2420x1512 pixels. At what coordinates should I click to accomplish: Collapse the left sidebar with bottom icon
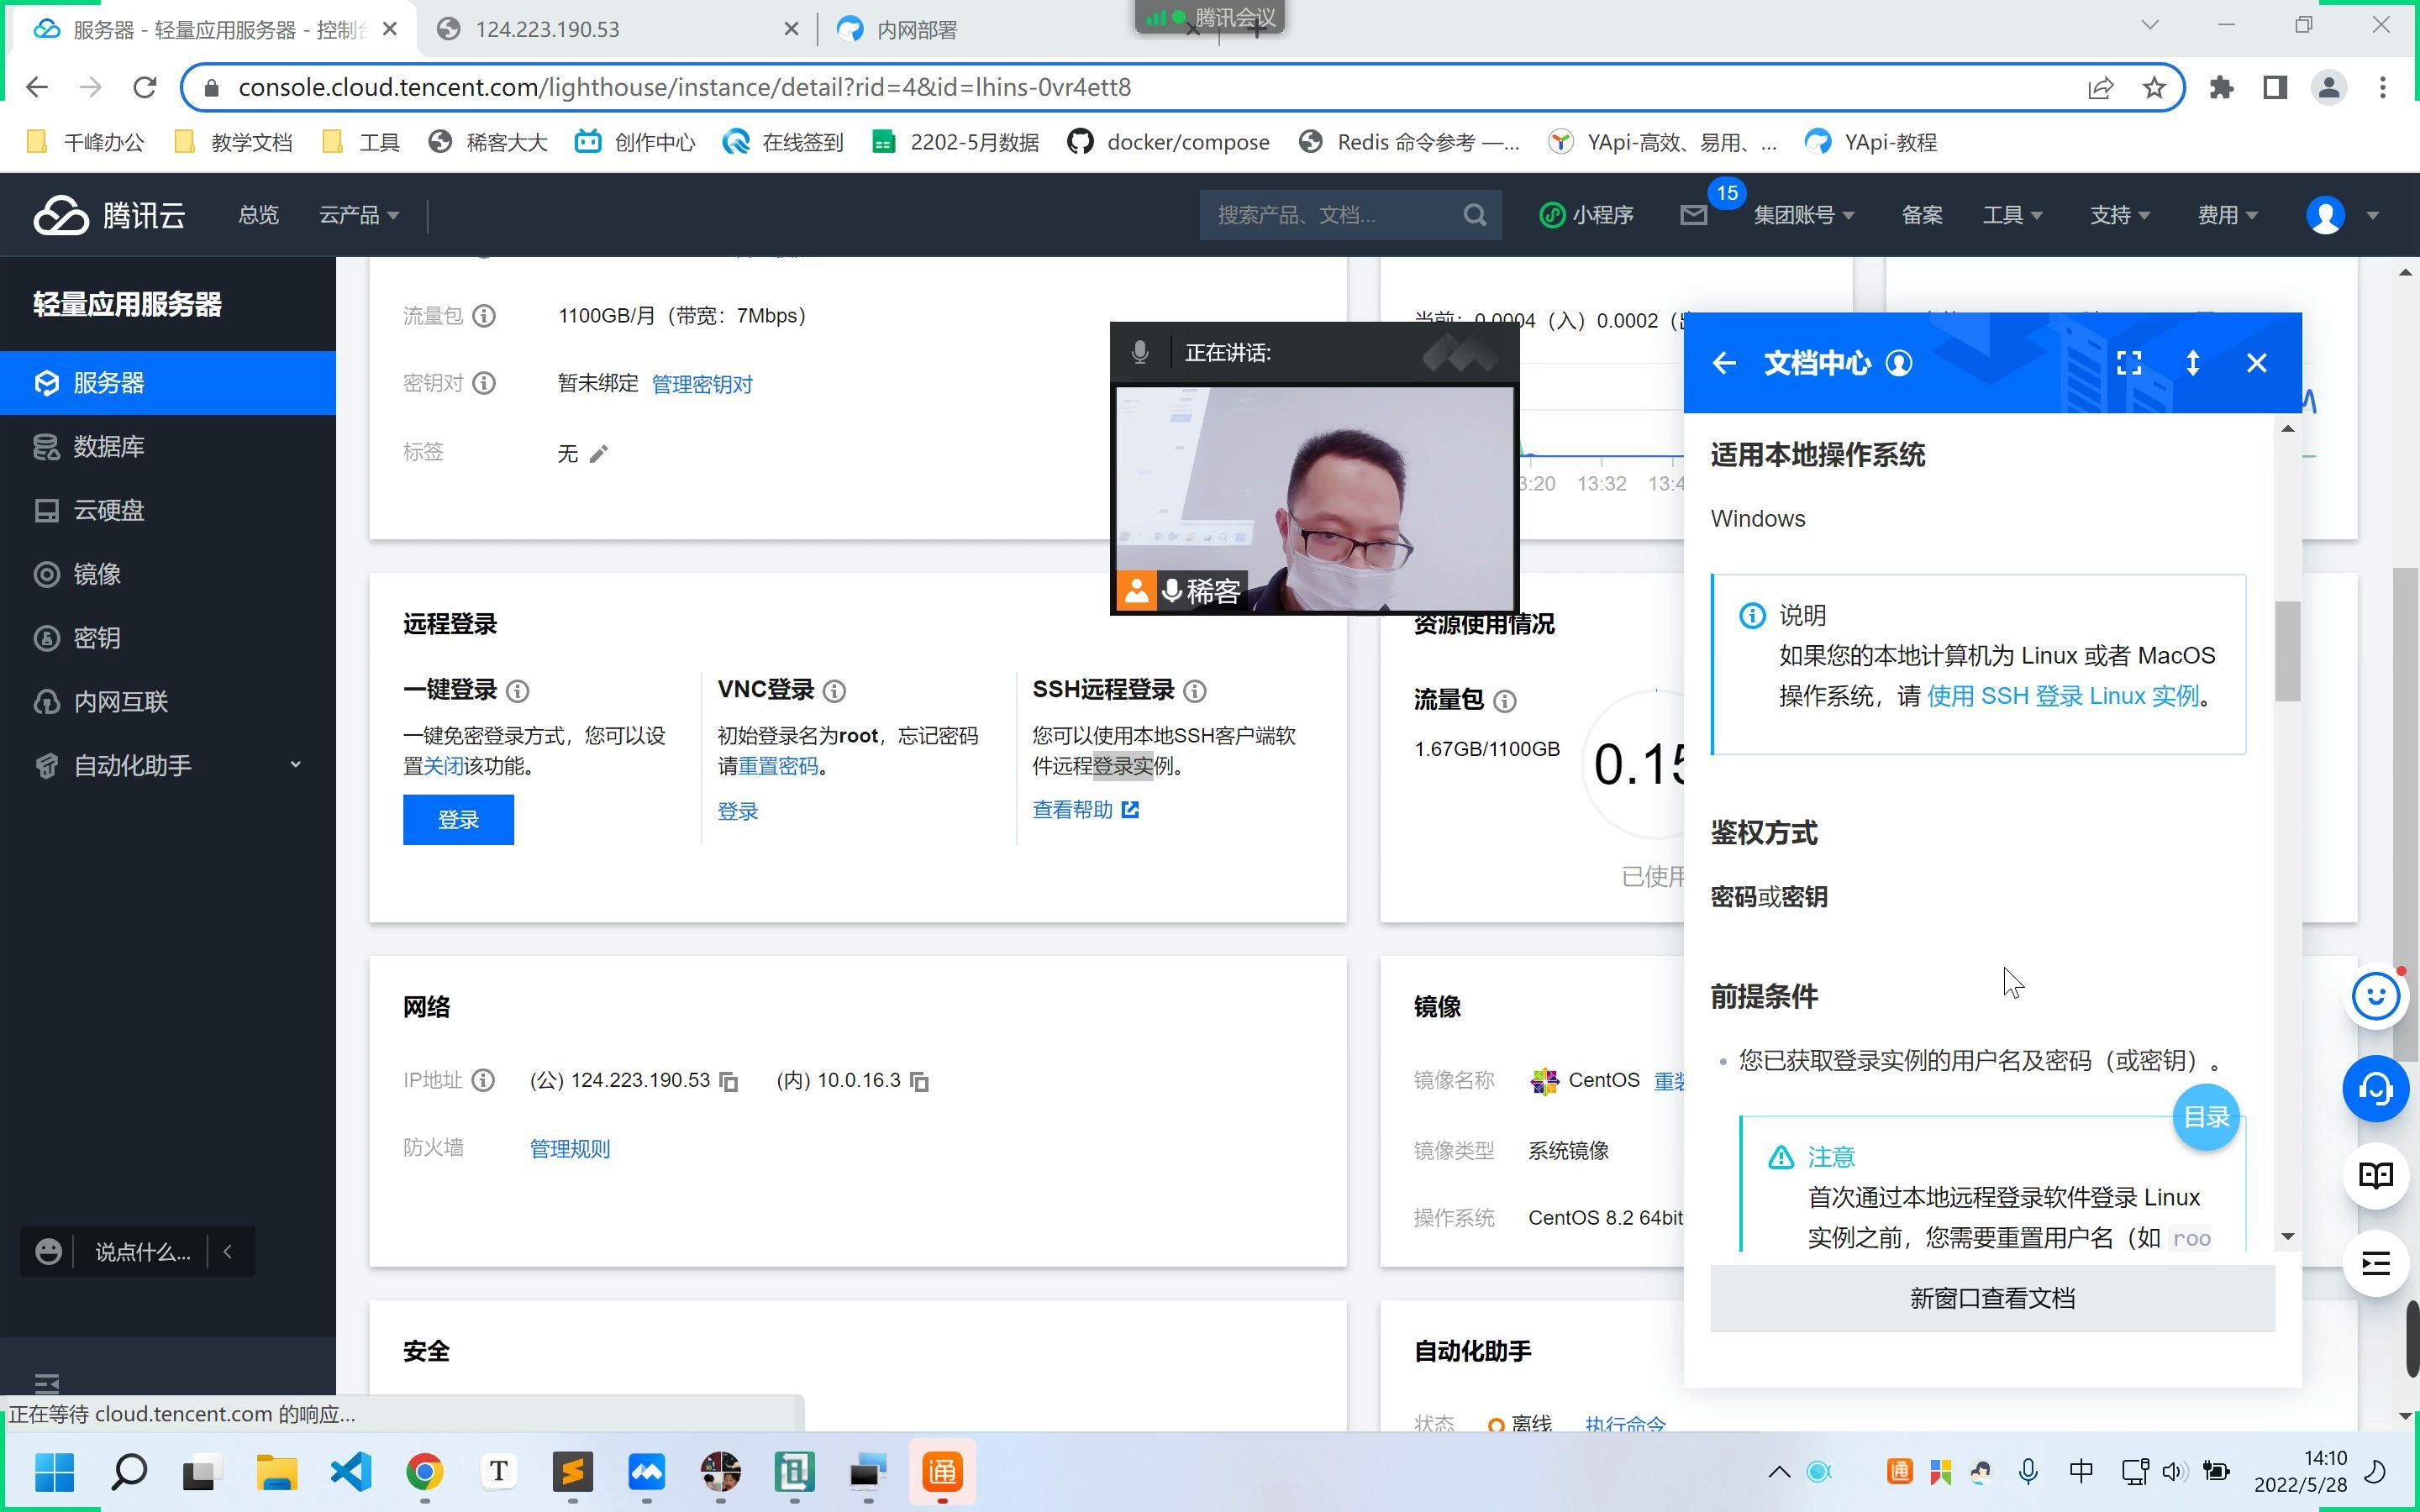tap(47, 1384)
